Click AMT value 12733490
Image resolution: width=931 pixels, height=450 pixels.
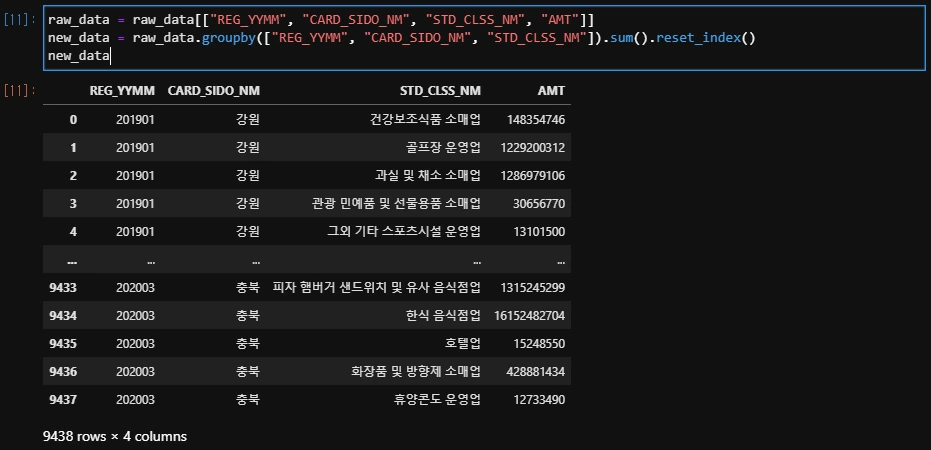(x=539, y=400)
